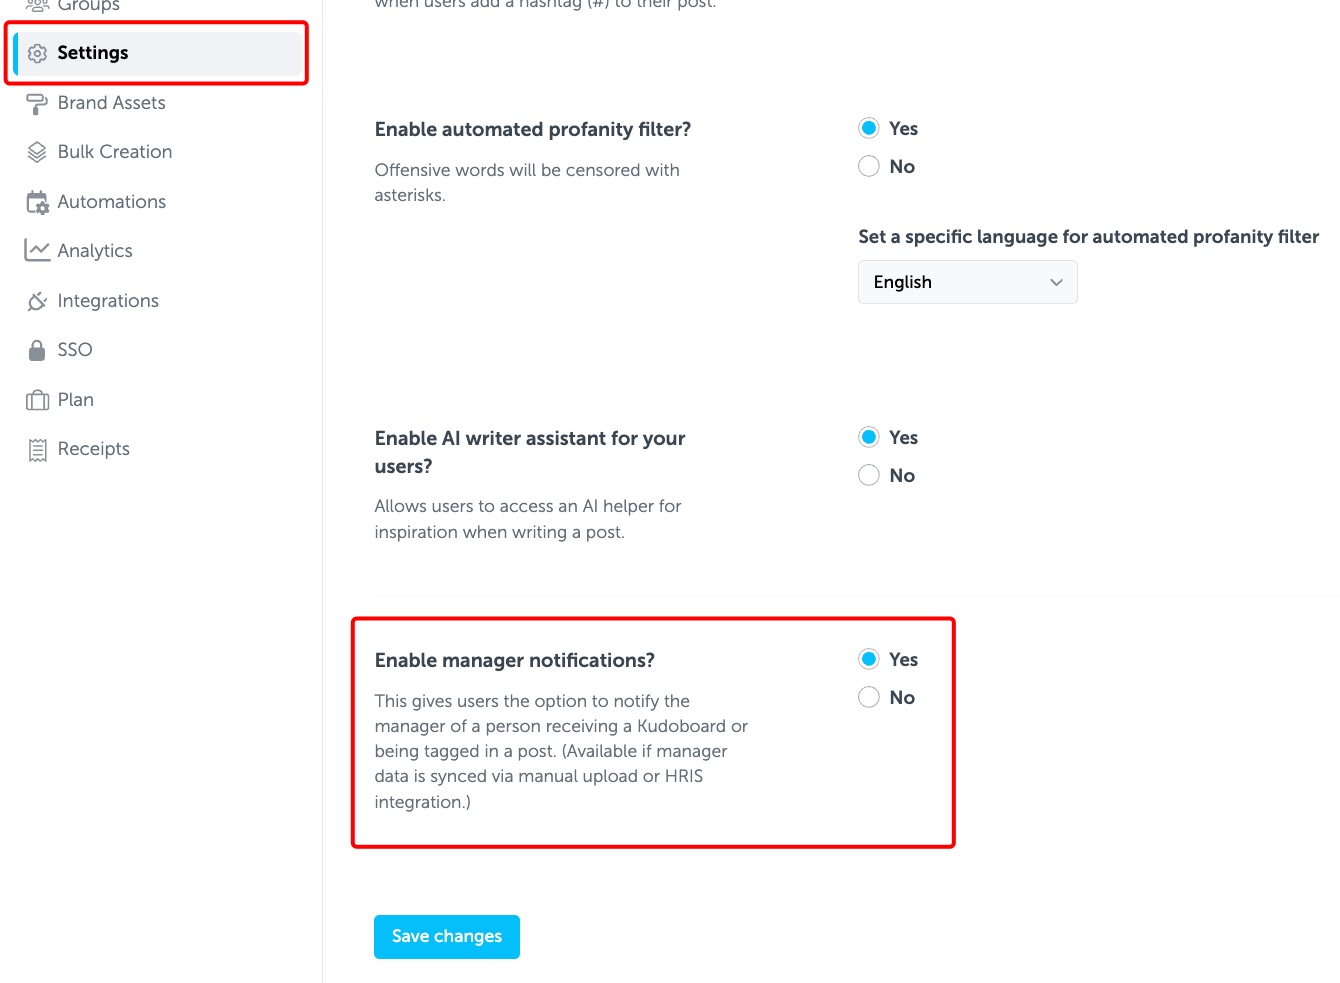The width and height of the screenshot is (1340, 983).
Task: Navigate to the Settings menu entry
Action: [93, 53]
